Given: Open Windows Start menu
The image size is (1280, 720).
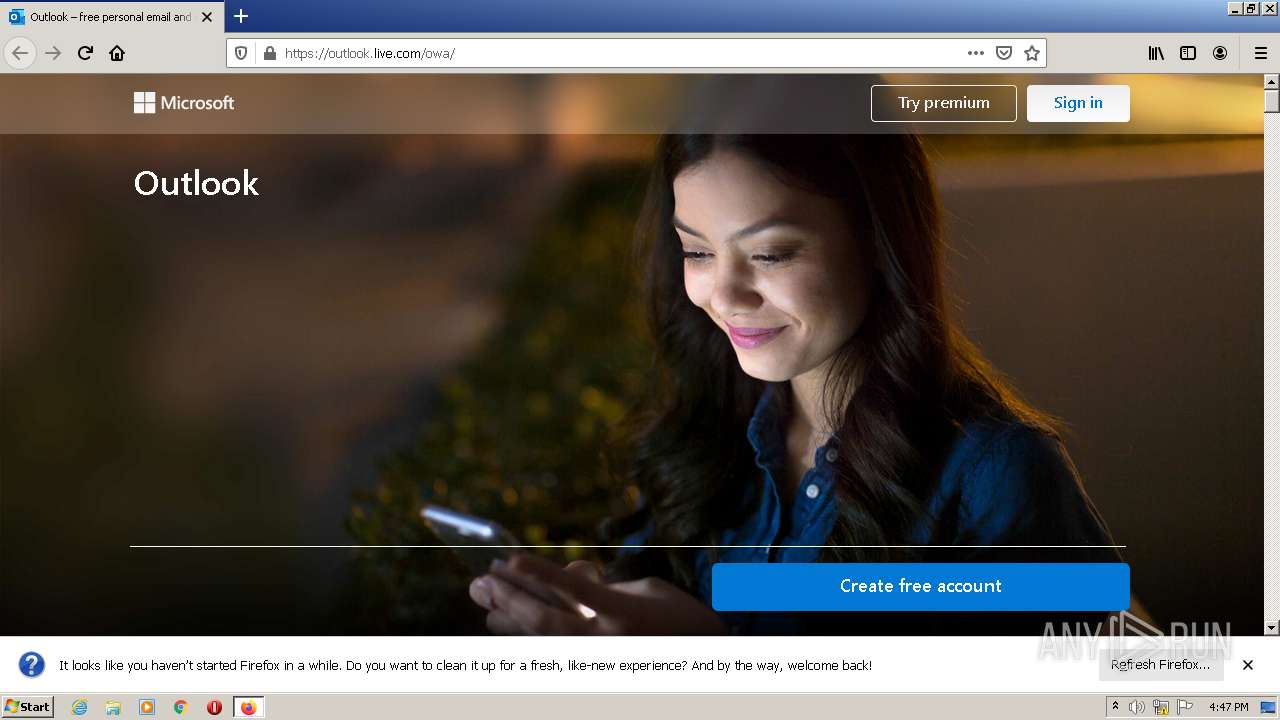Looking at the screenshot, I should pos(28,706).
